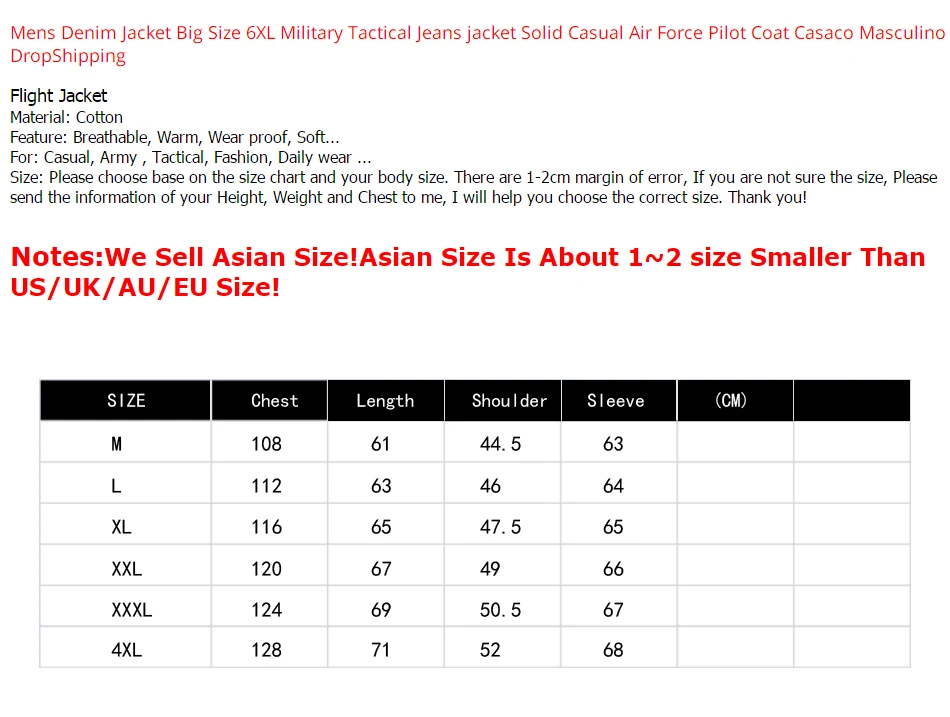Viewport: 950px width, 717px height.
Task: Select the Shoulder column header
Action: [509, 401]
